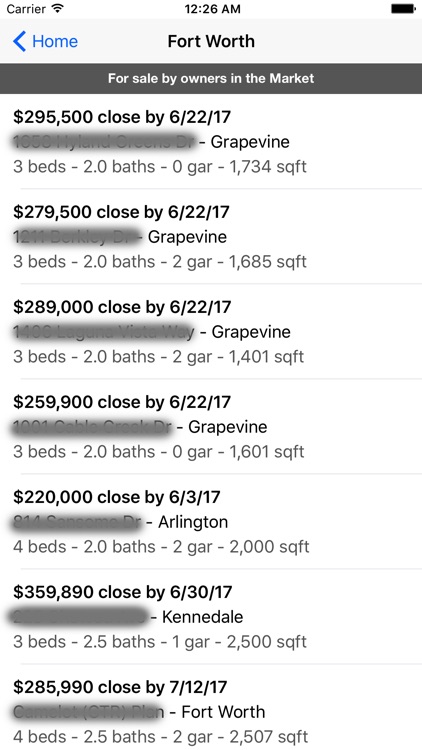This screenshot has width=422, height=750.
Task: Open the $220,000 Arlington listing
Action: coord(211,521)
